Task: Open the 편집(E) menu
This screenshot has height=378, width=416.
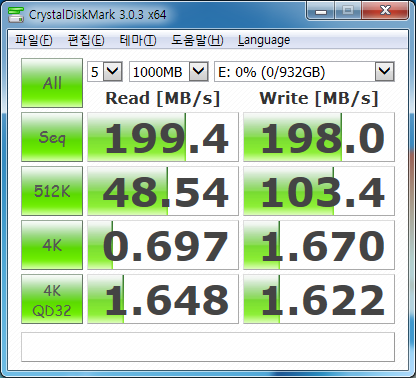Action: pyautogui.click(x=86, y=40)
